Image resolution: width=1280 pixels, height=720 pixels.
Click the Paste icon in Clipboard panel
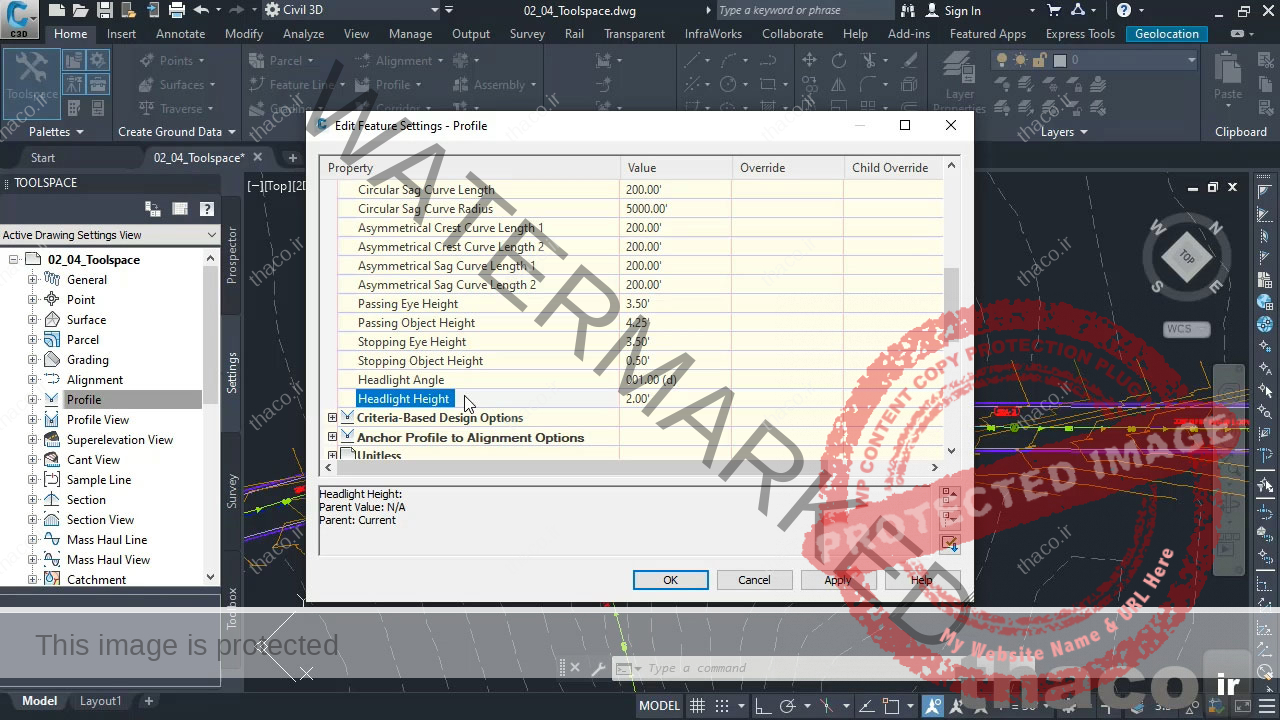coord(1228,76)
